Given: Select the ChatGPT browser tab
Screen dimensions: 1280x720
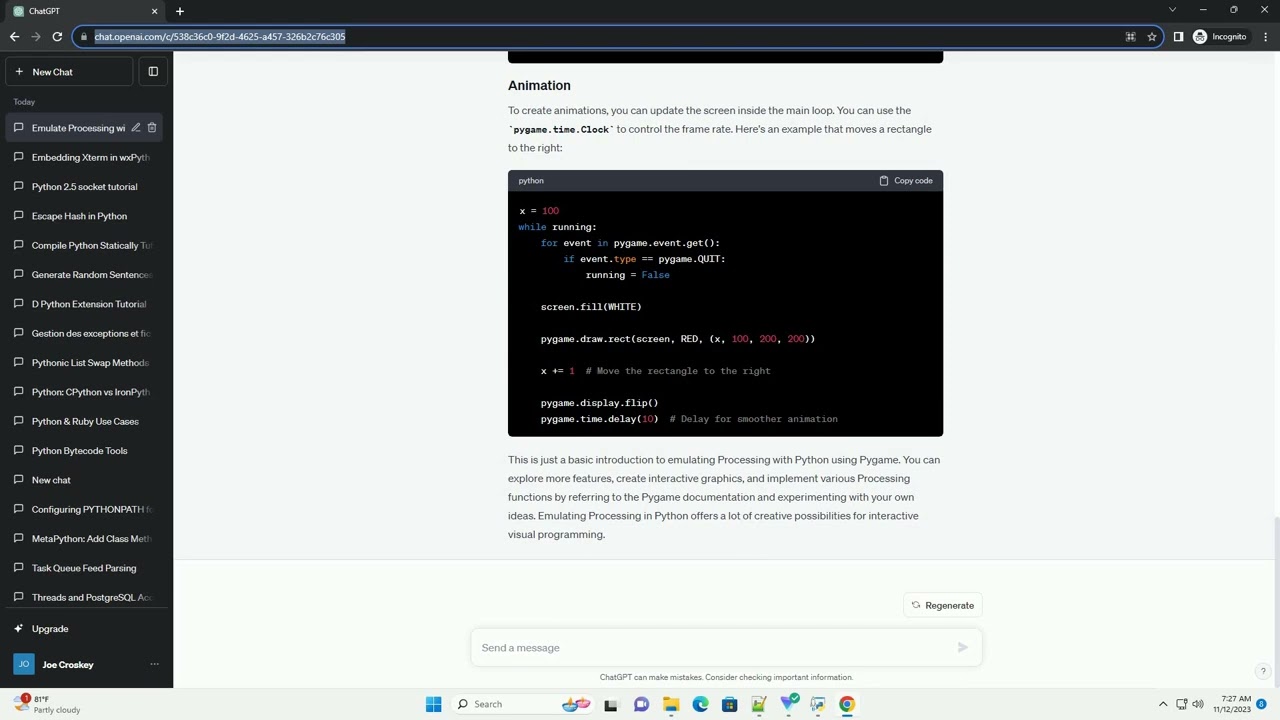Looking at the screenshot, I should coord(85,11).
